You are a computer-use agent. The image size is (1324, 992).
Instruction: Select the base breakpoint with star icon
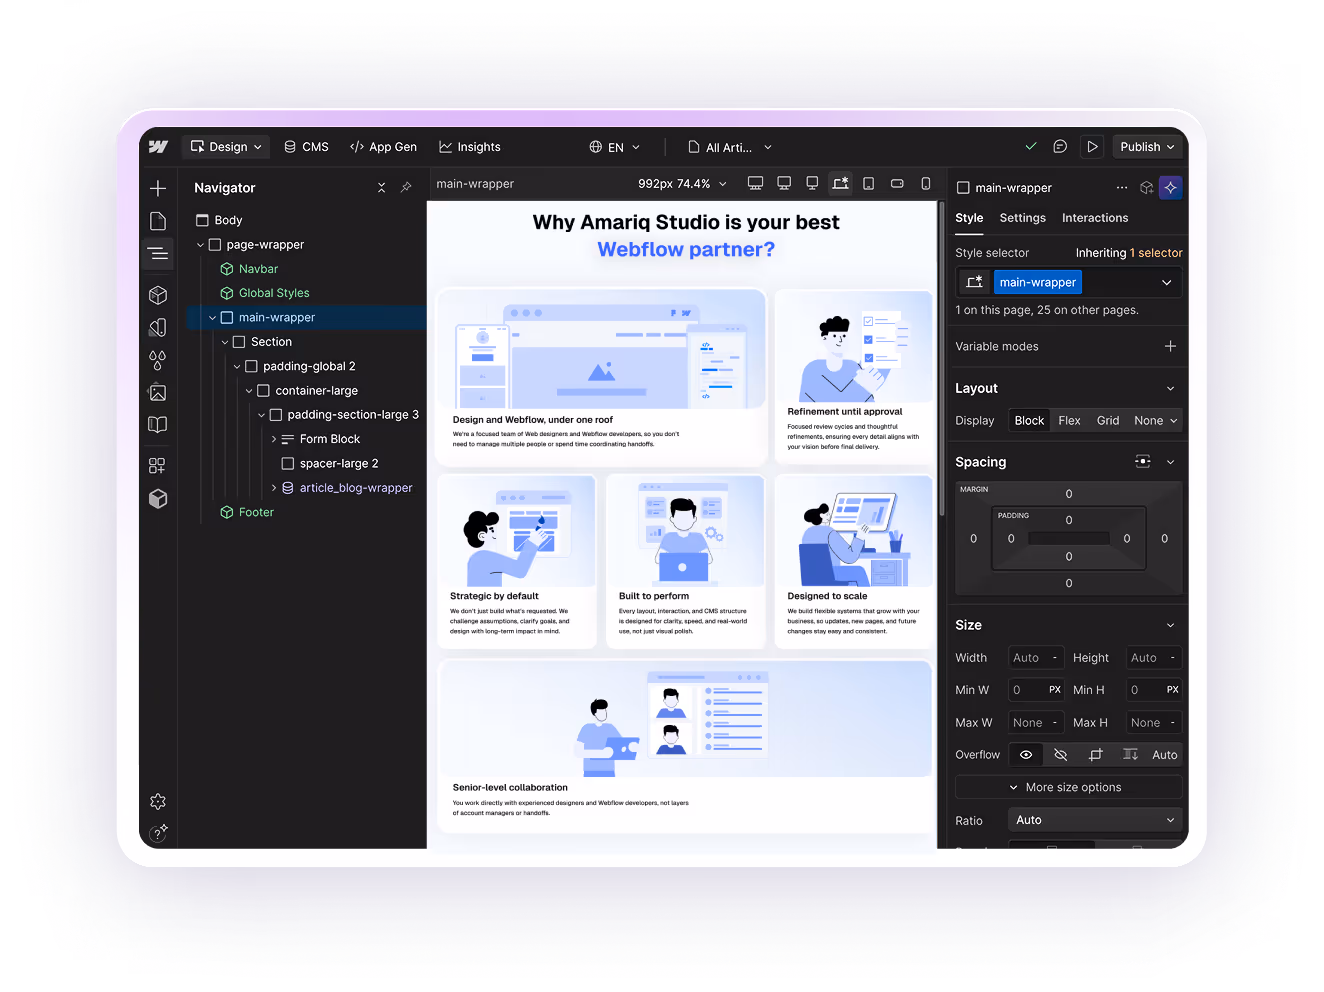[841, 184]
